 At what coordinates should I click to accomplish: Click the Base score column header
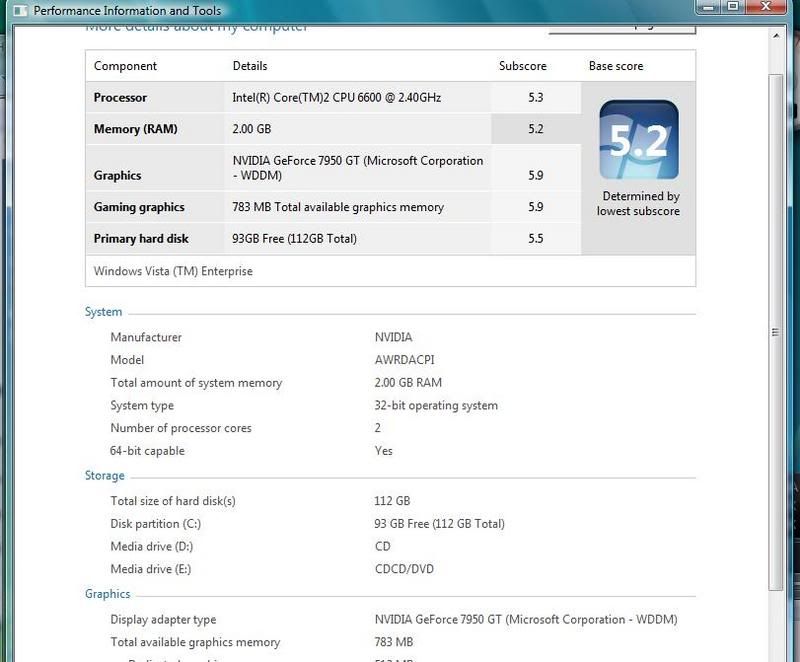[616, 66]
